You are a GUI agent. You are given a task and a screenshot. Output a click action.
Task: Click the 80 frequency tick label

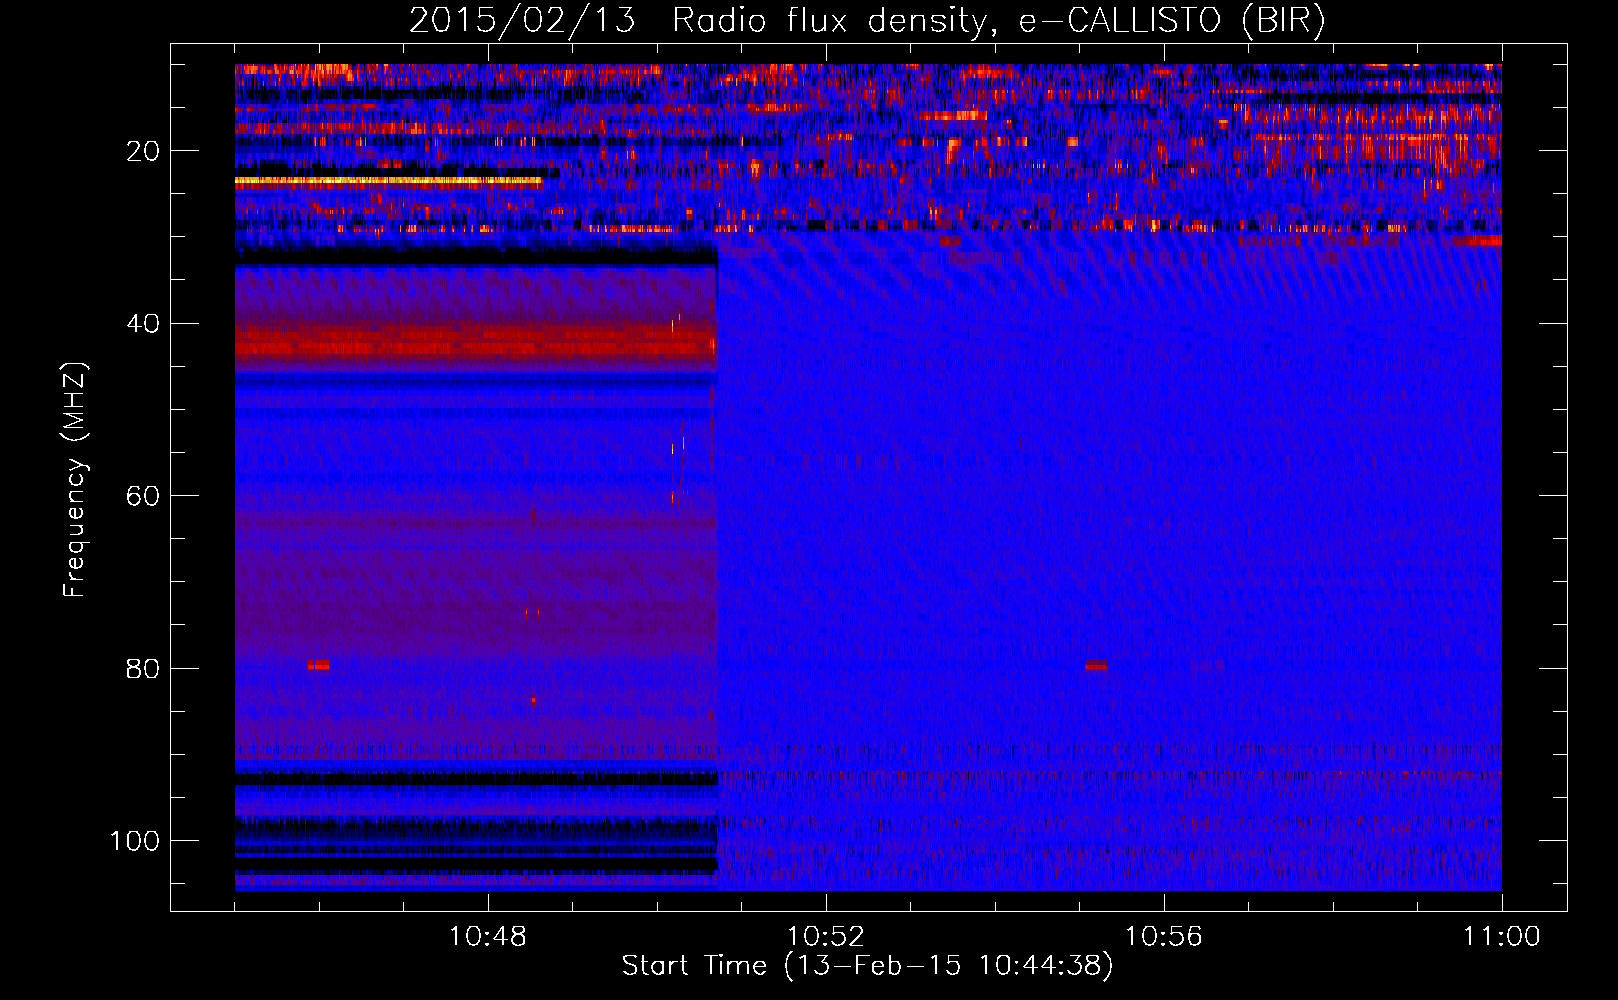[x=143, y=668]
